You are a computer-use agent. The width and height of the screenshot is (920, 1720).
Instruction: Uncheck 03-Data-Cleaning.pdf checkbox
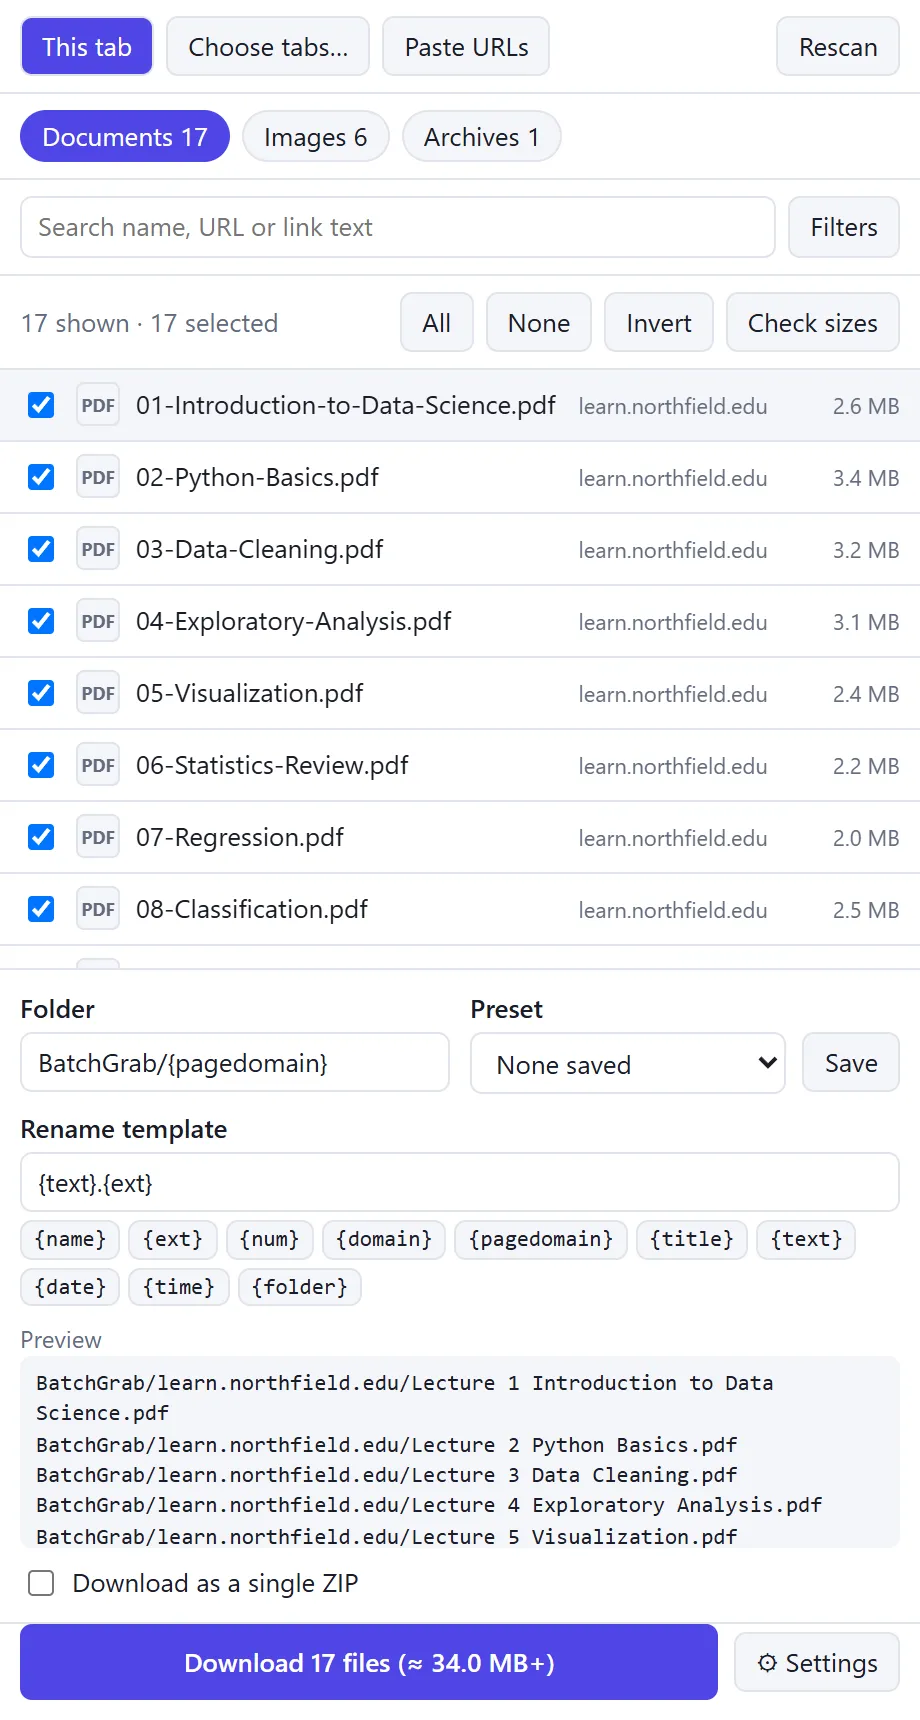coord(41,549)
